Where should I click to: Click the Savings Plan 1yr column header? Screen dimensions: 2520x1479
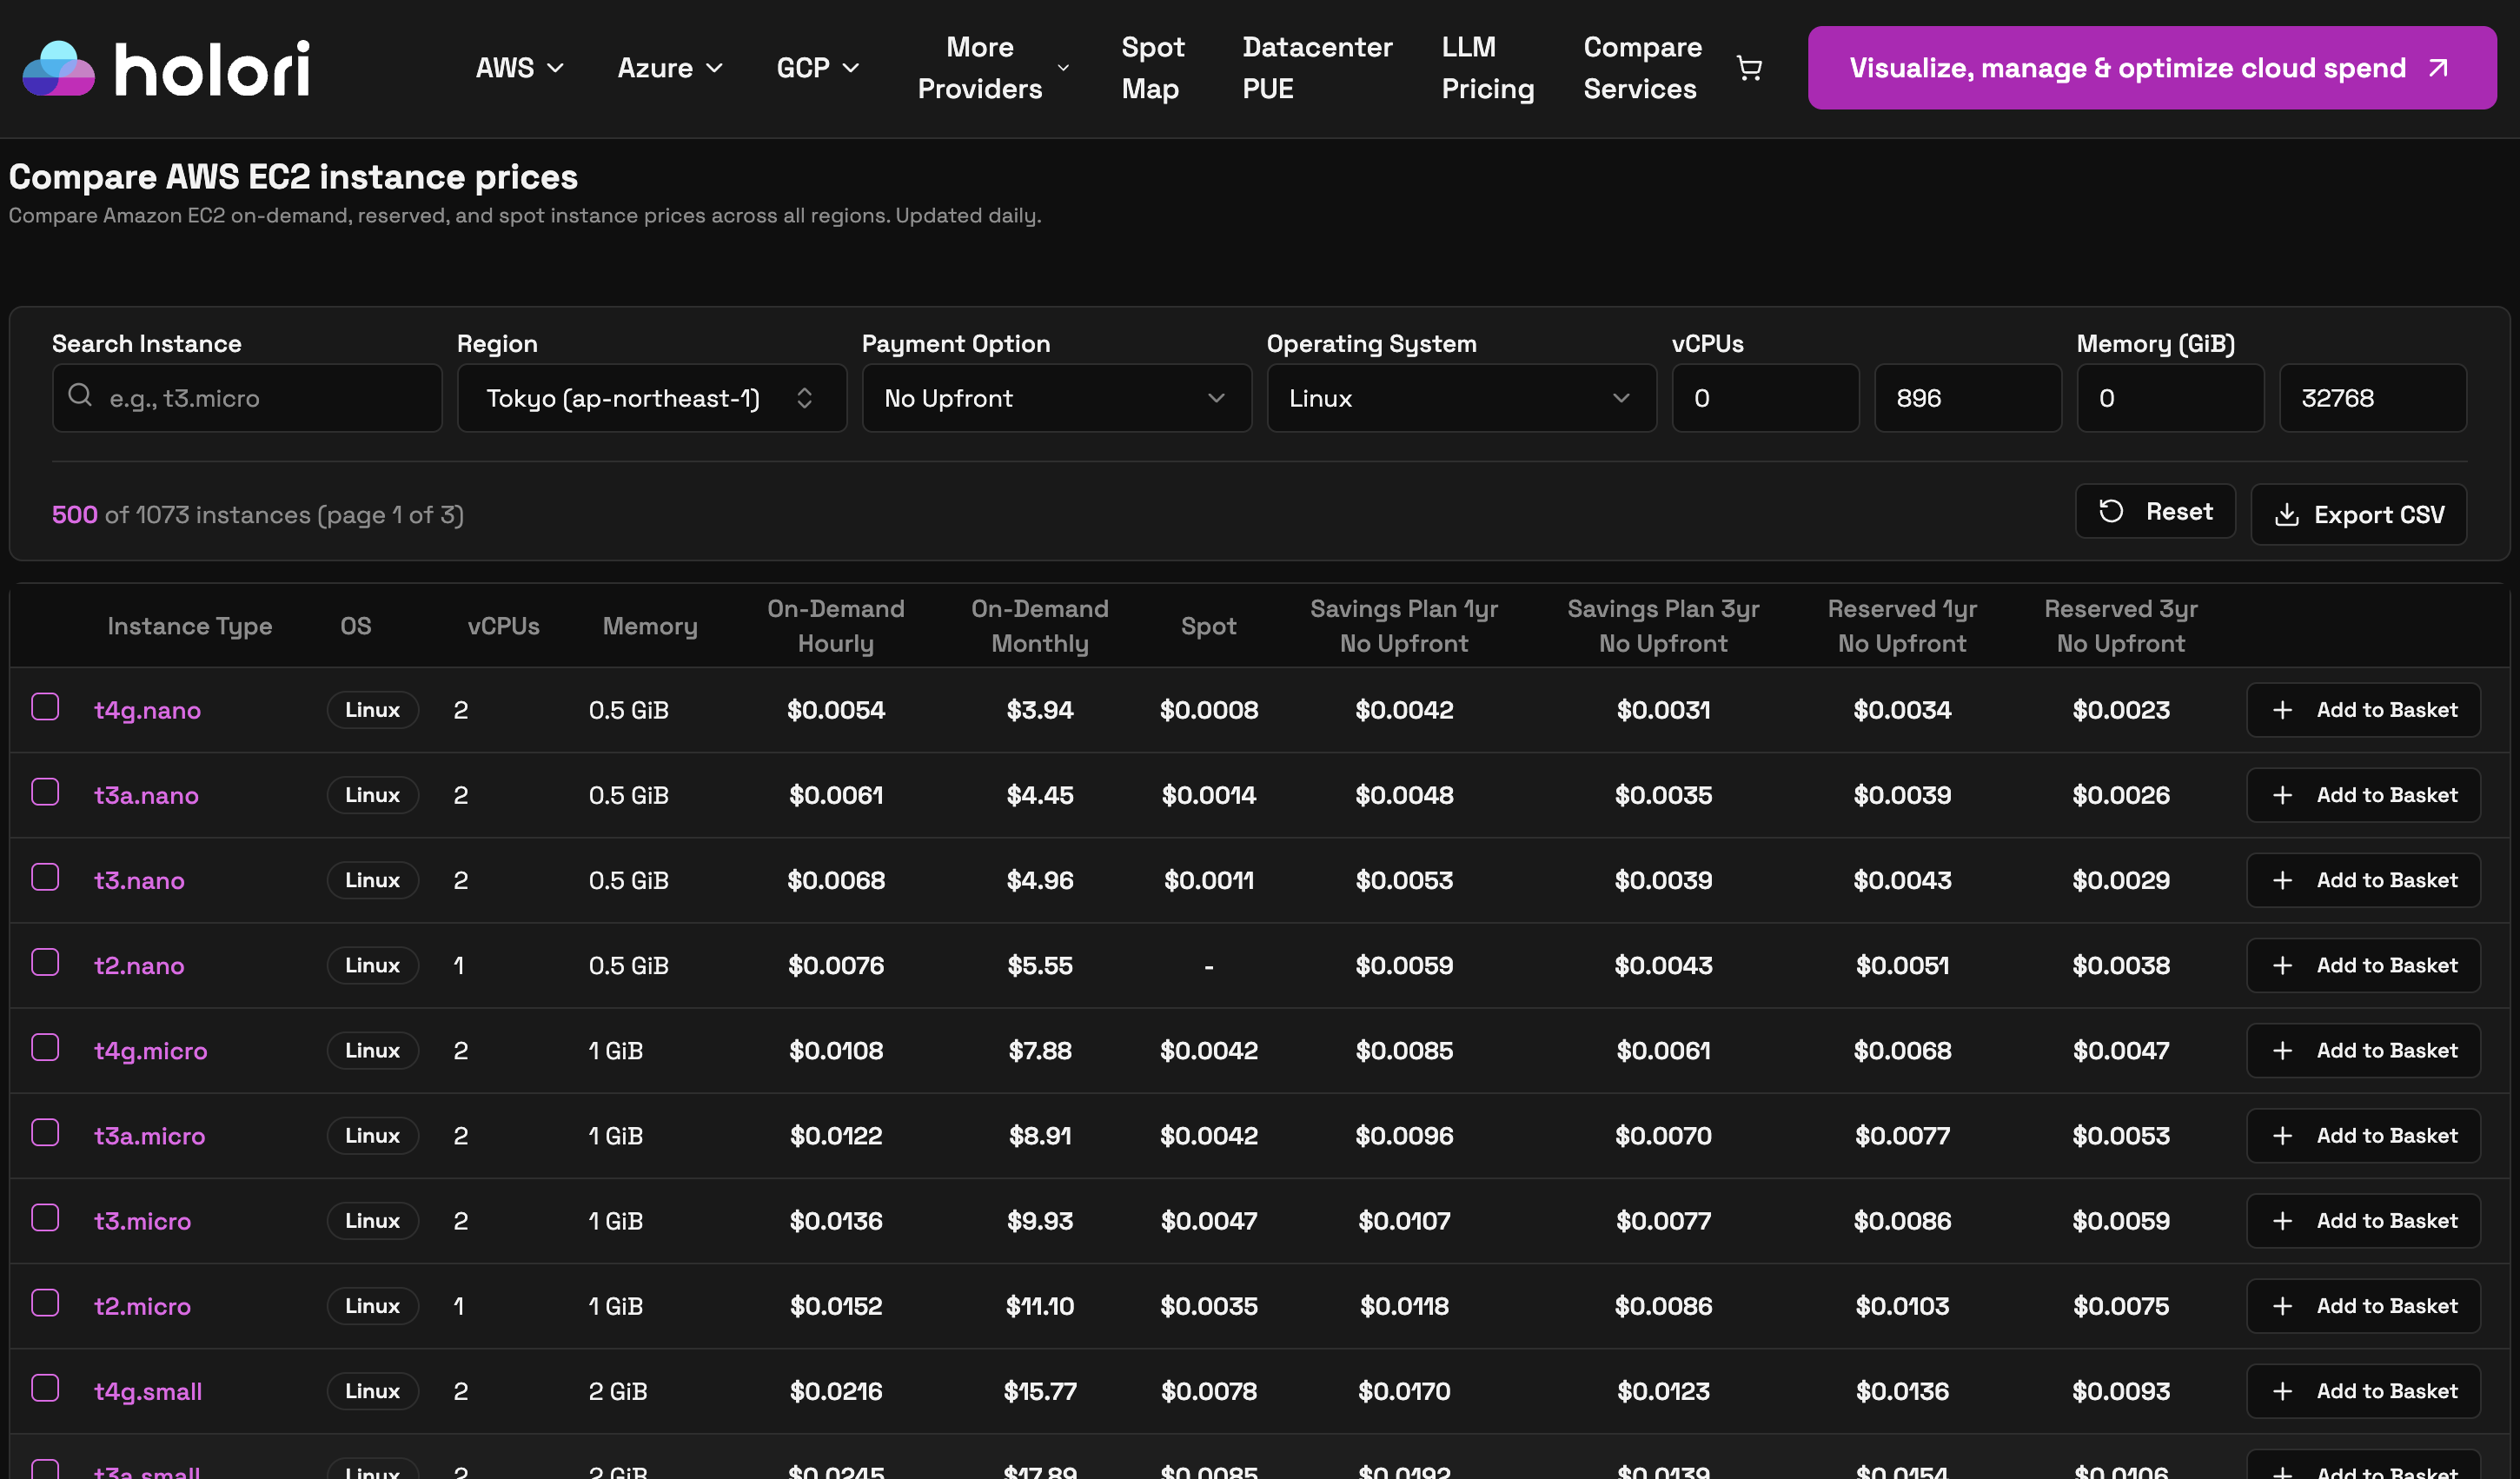point(1404,626)
